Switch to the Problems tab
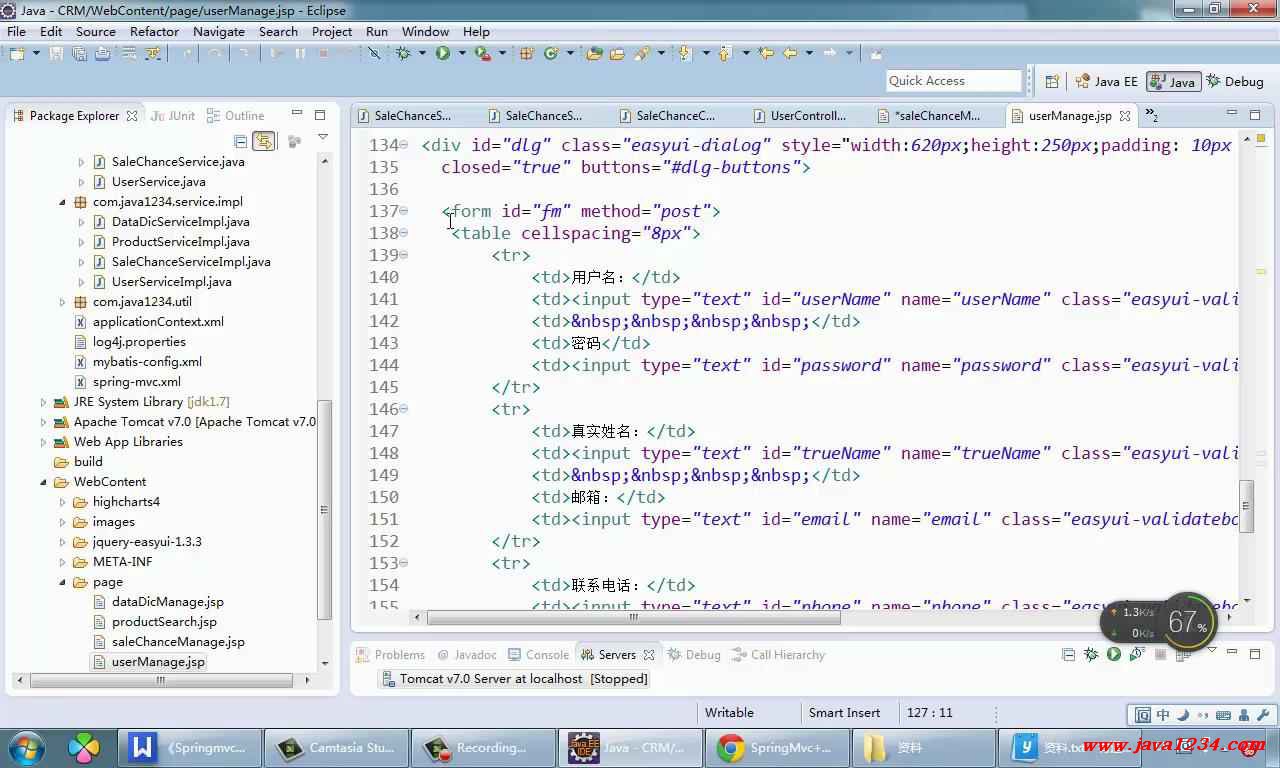Image resolution: width=1280 pixels, height=768 pixels. pos(391,655)
